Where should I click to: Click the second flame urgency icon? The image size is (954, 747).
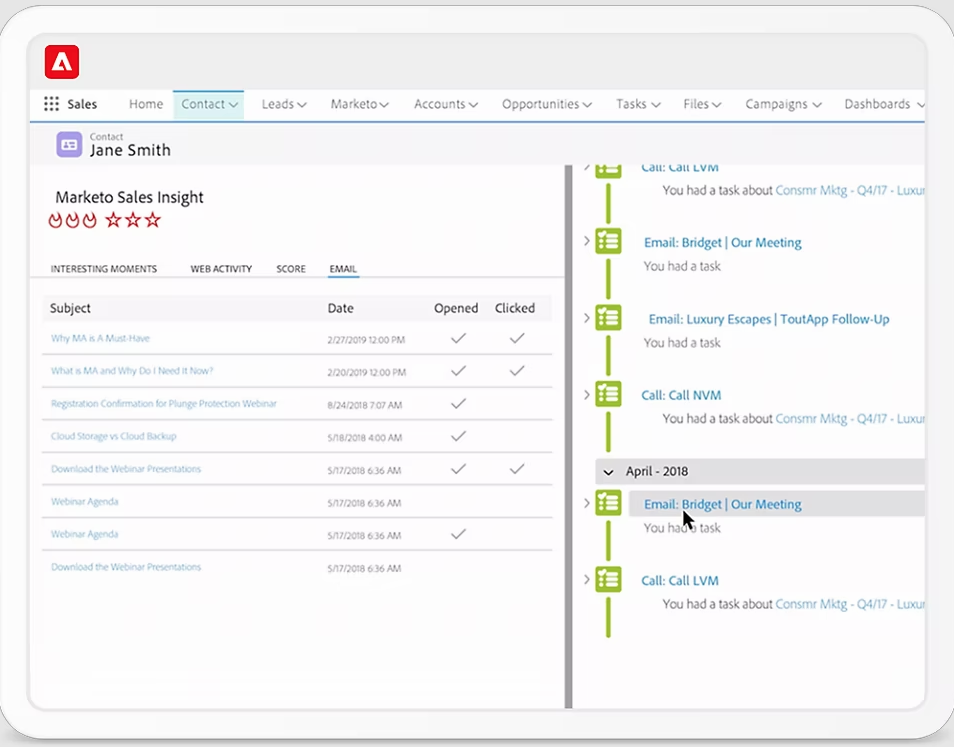point(72,220)
